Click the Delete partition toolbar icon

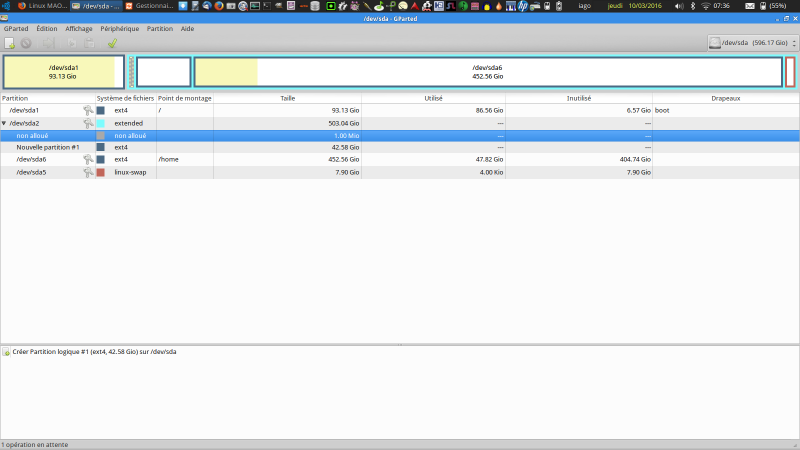coord(26,43)
